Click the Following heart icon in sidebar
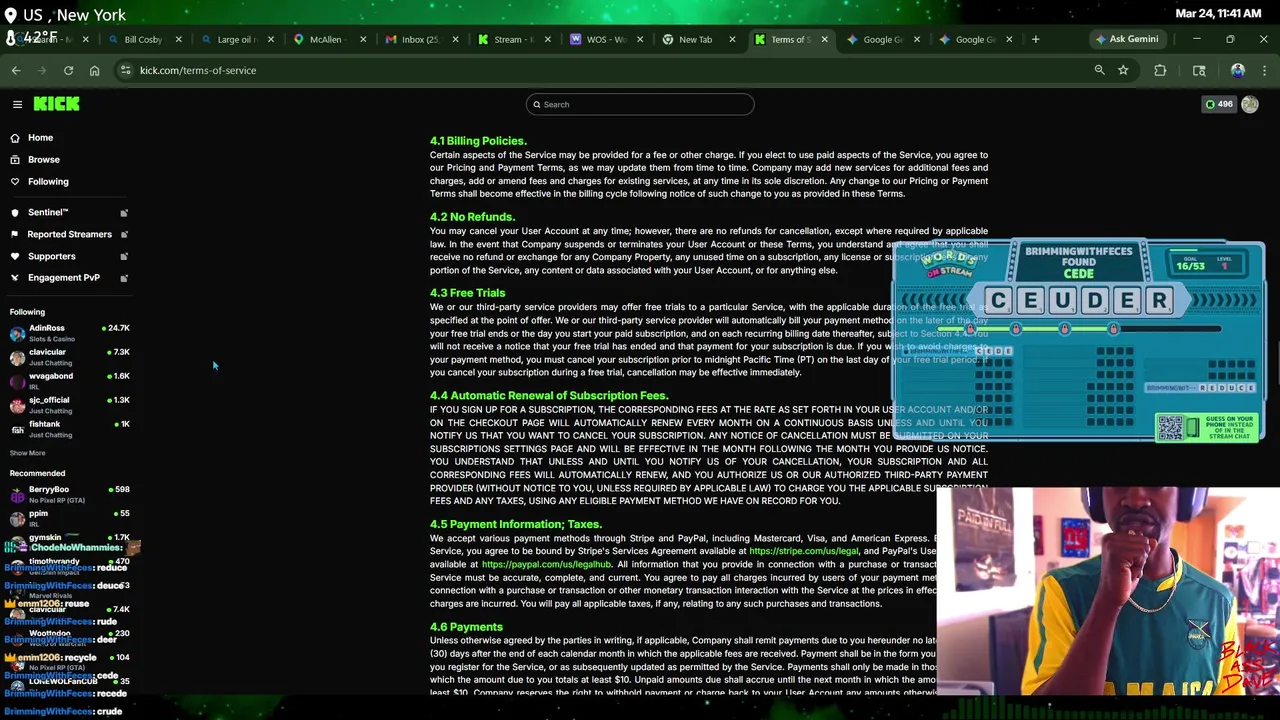 click(x=15, y=182)
